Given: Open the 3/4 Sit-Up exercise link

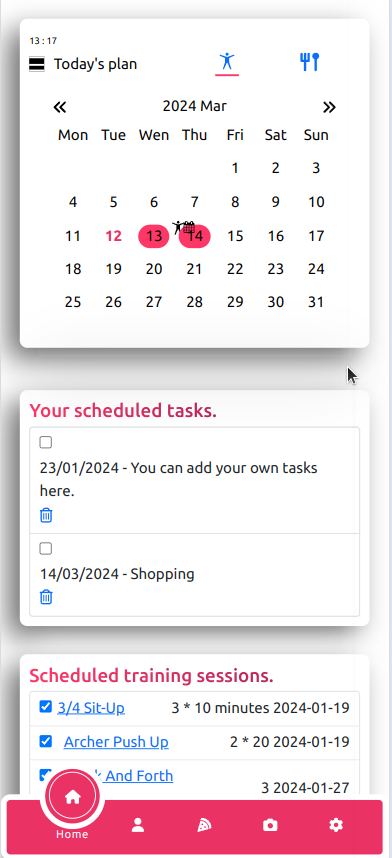Looking at the screenshot, I should tap(91, 708).
